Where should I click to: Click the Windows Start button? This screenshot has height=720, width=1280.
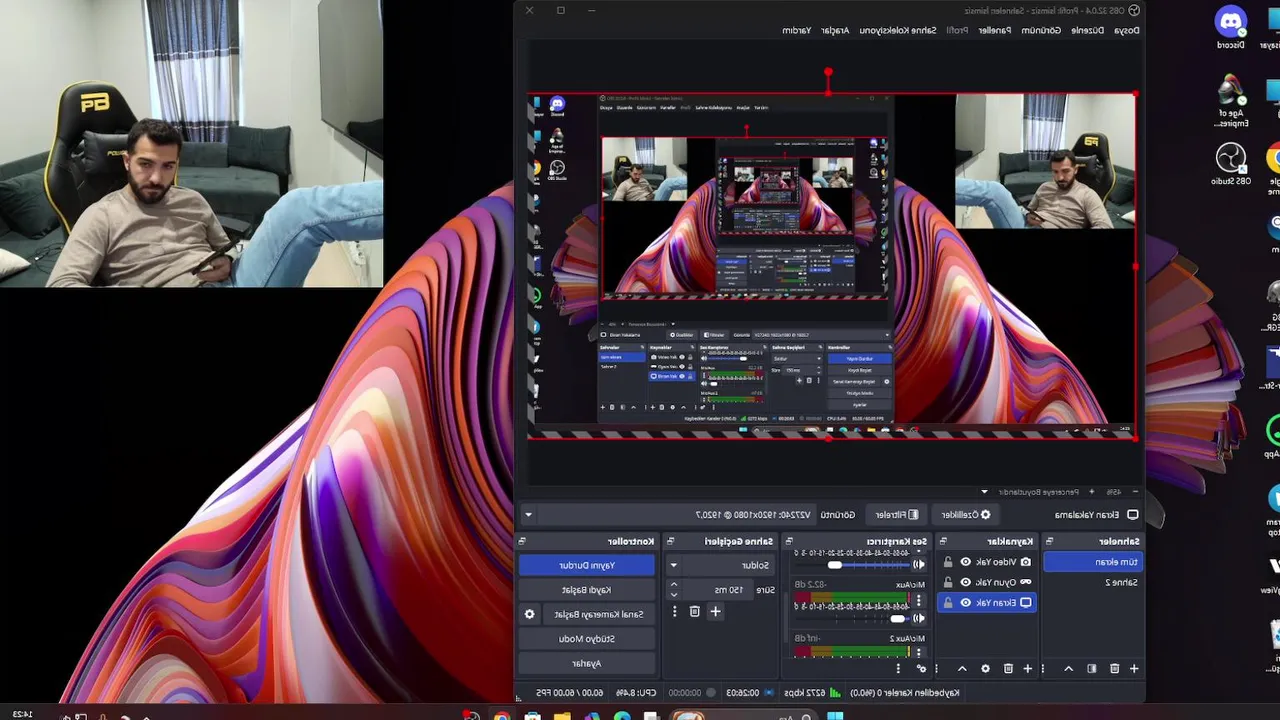tap(835, 716)
